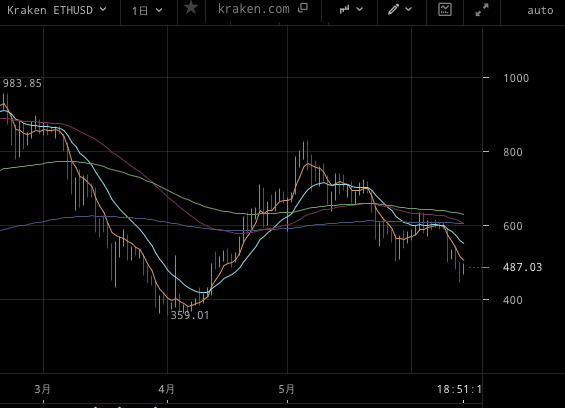
Task: Click the current price label 487.03
Action: click(x=522, y=267)
